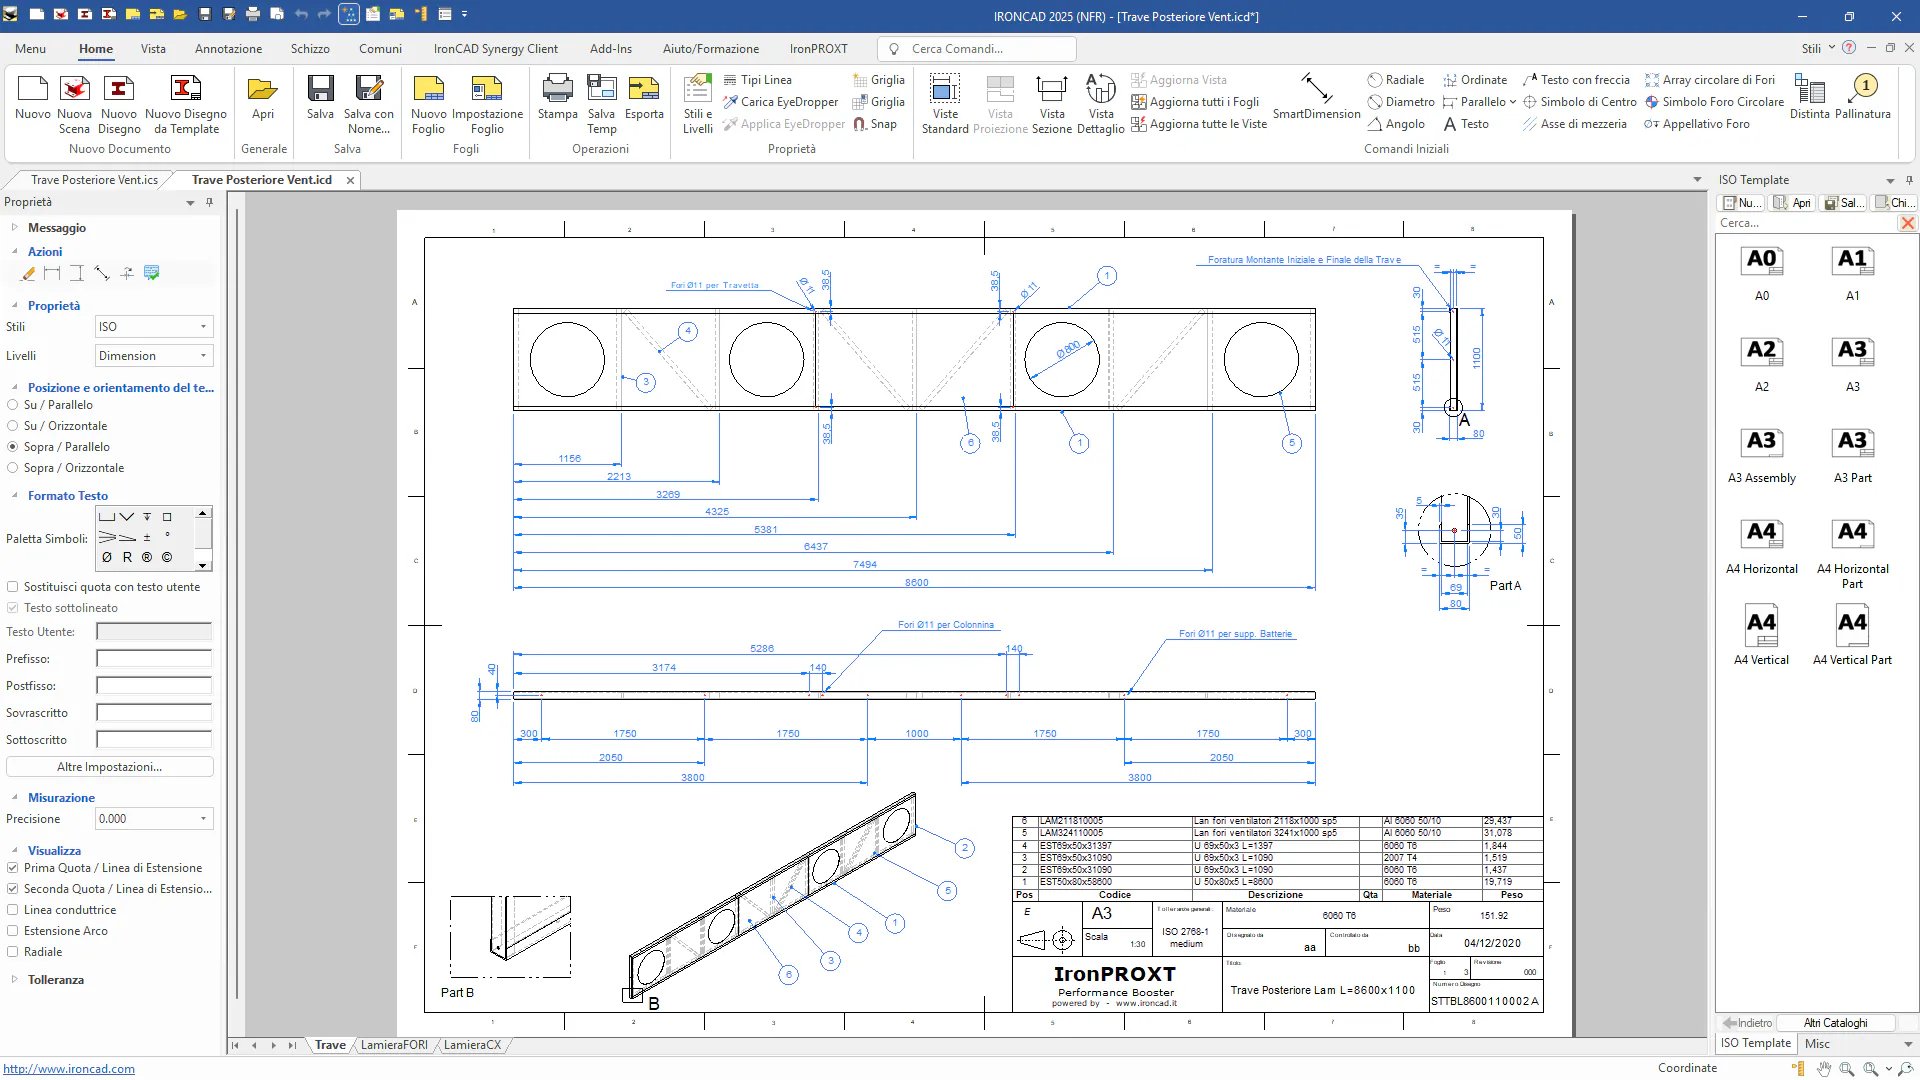Image resolution: width=1920 pixels, height=1080 pixels.
Task: Click Altri Cataloghi button
Action: pyautogui.click(x=1835, y=1023)
